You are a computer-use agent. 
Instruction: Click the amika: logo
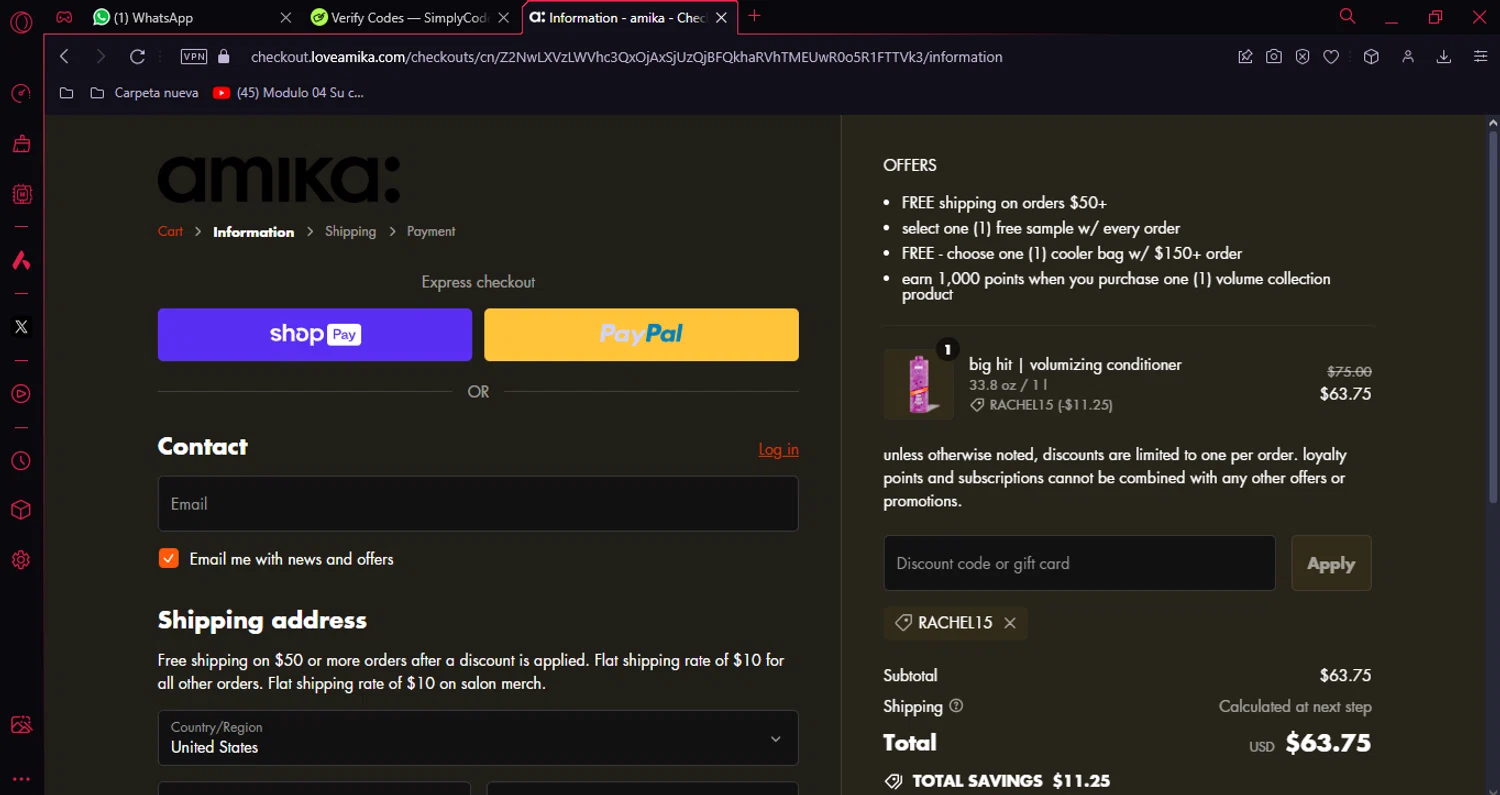279,180
